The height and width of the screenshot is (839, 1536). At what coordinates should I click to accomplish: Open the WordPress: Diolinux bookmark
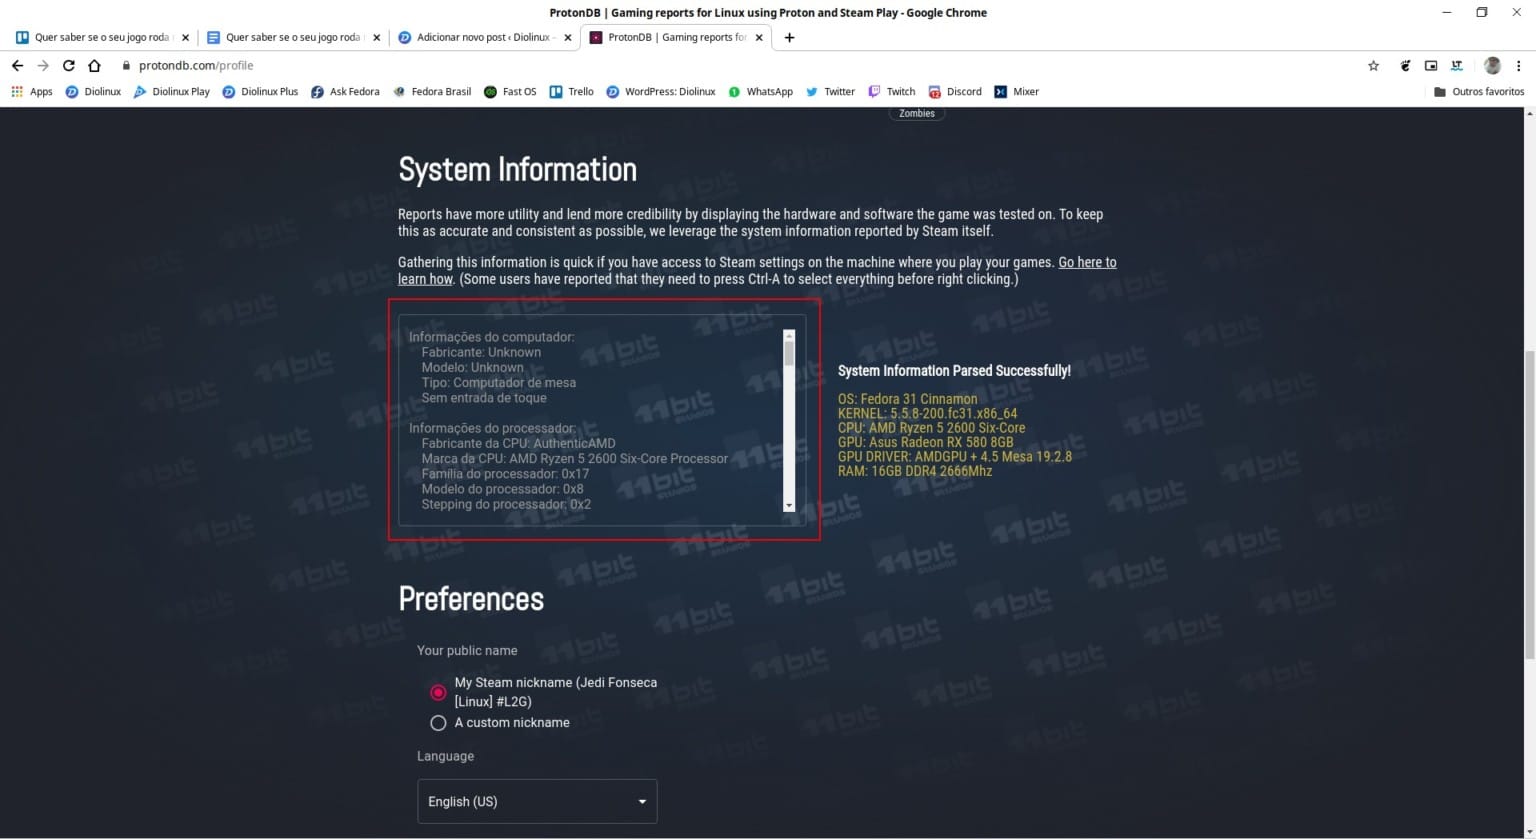660,91
